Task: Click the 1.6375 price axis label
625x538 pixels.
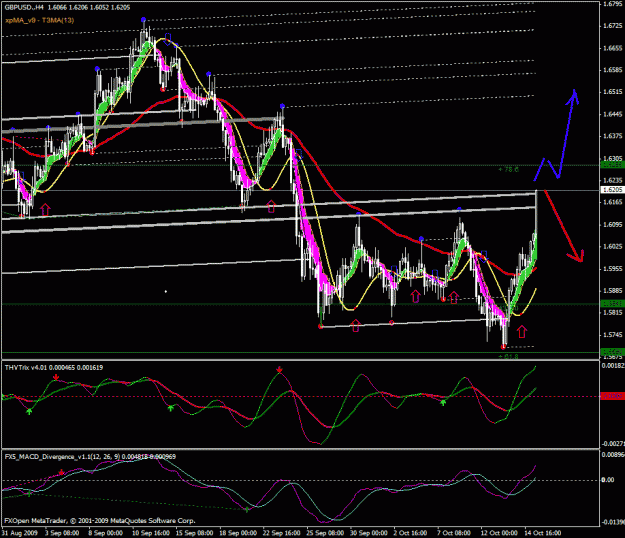Action: click(613, 136)
